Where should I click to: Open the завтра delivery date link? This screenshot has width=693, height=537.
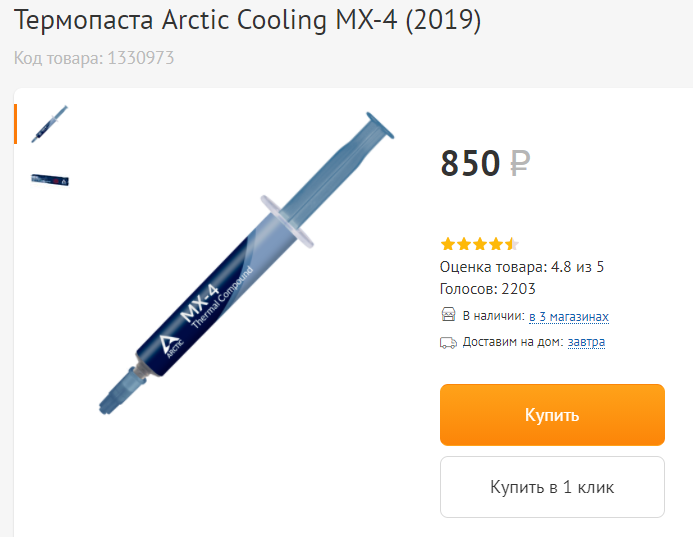[x=586, y=342]
